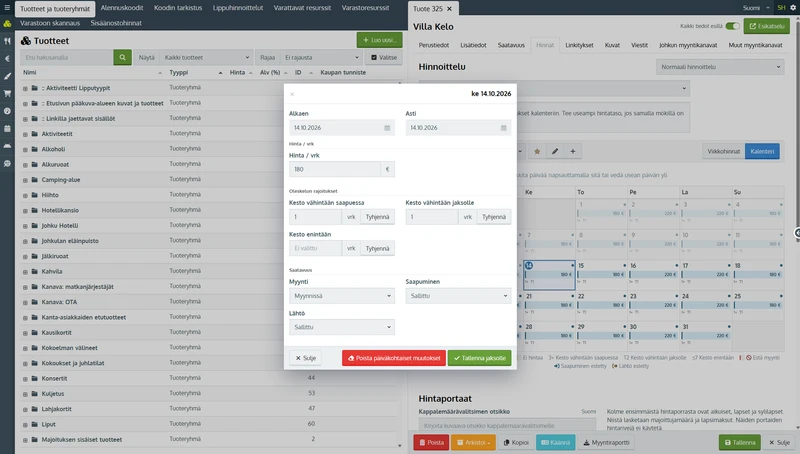800x454 pixels.
Task: Expand the Aktiviteetit tree row
Action: point(25,134)
